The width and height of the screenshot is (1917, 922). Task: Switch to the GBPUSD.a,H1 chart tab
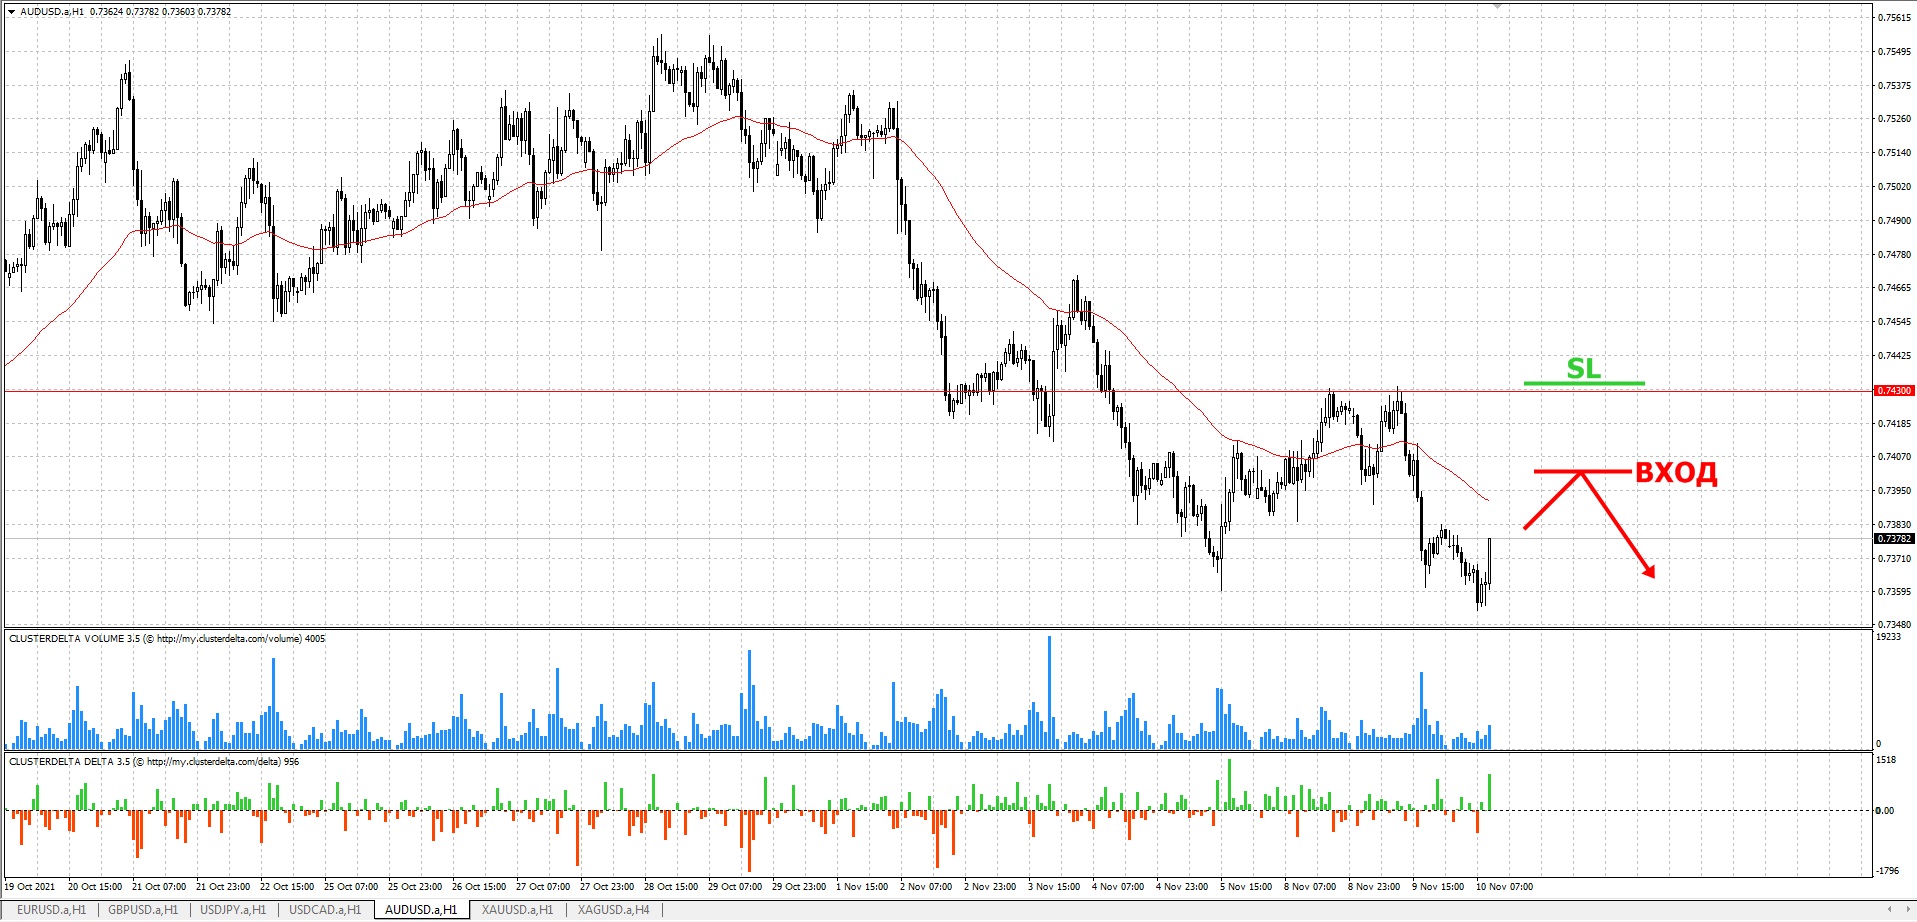[143, 910]
